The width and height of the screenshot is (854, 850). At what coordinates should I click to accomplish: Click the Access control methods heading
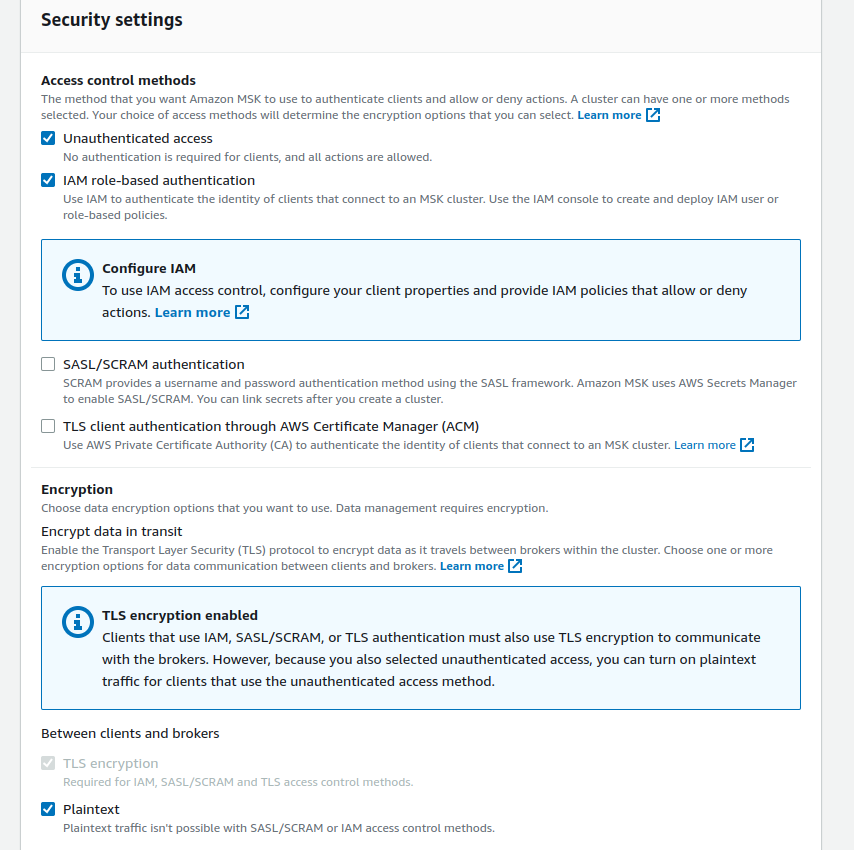[x=118, y=80]
